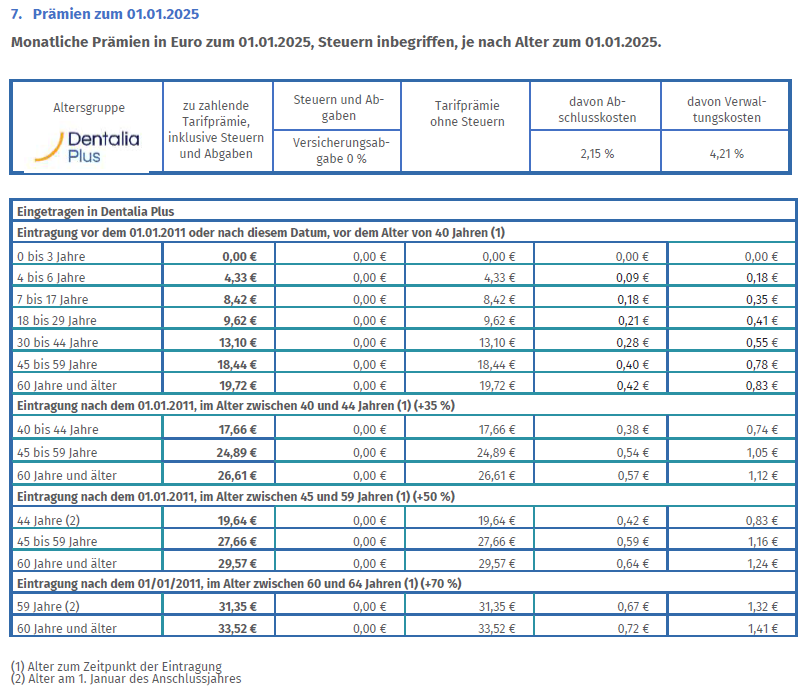The width and height of the screenshot is (807, 691).
Task: Click the Dentalia Plus logo
Action: coord(87,147)
